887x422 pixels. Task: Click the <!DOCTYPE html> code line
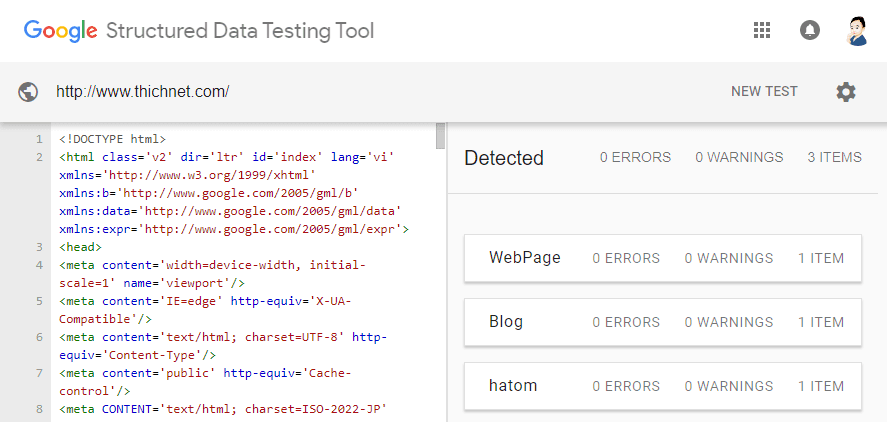(112, 139)
